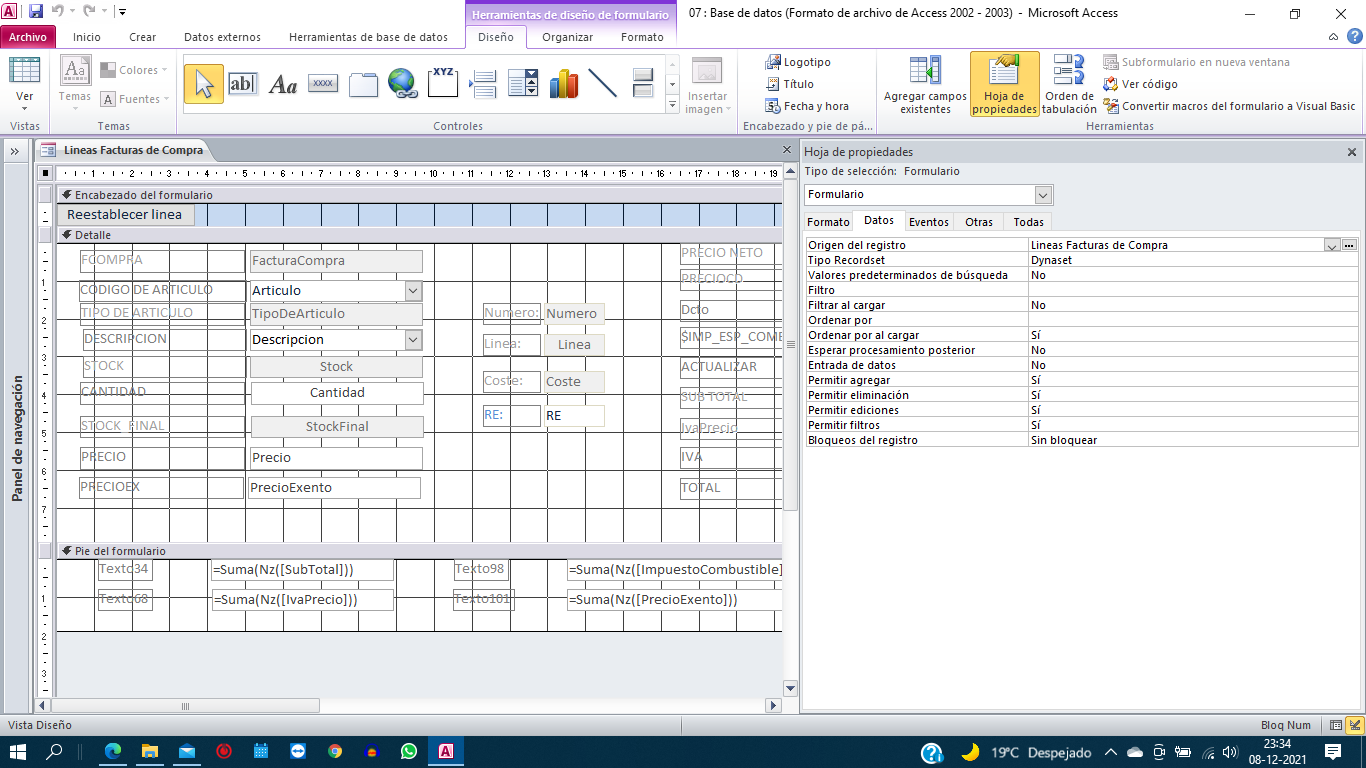Click the Bloqueos del registro value

point(1192,440)
